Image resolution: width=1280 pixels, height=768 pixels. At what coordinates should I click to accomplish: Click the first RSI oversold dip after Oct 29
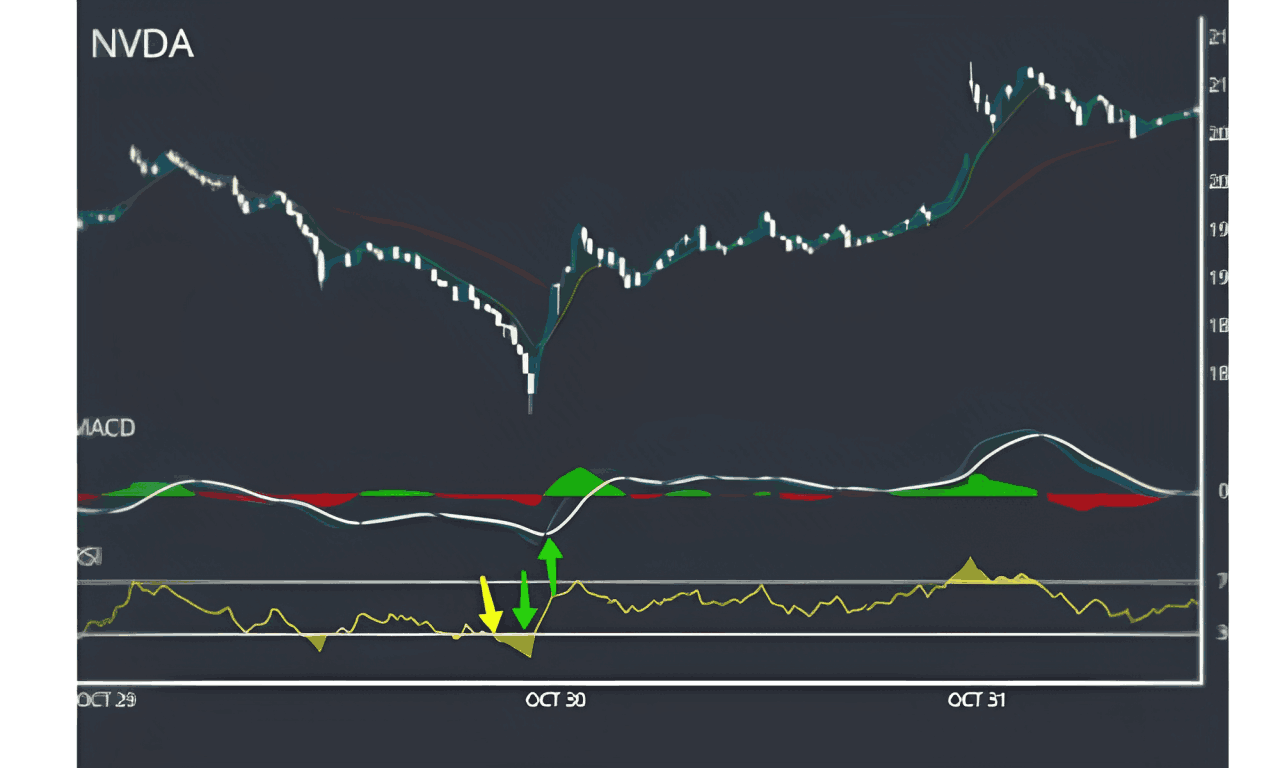[x=318, y=642]
